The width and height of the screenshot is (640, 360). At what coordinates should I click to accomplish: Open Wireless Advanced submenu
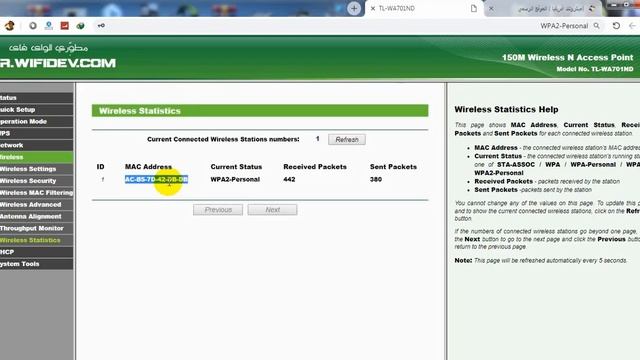(x=37, y=204)
